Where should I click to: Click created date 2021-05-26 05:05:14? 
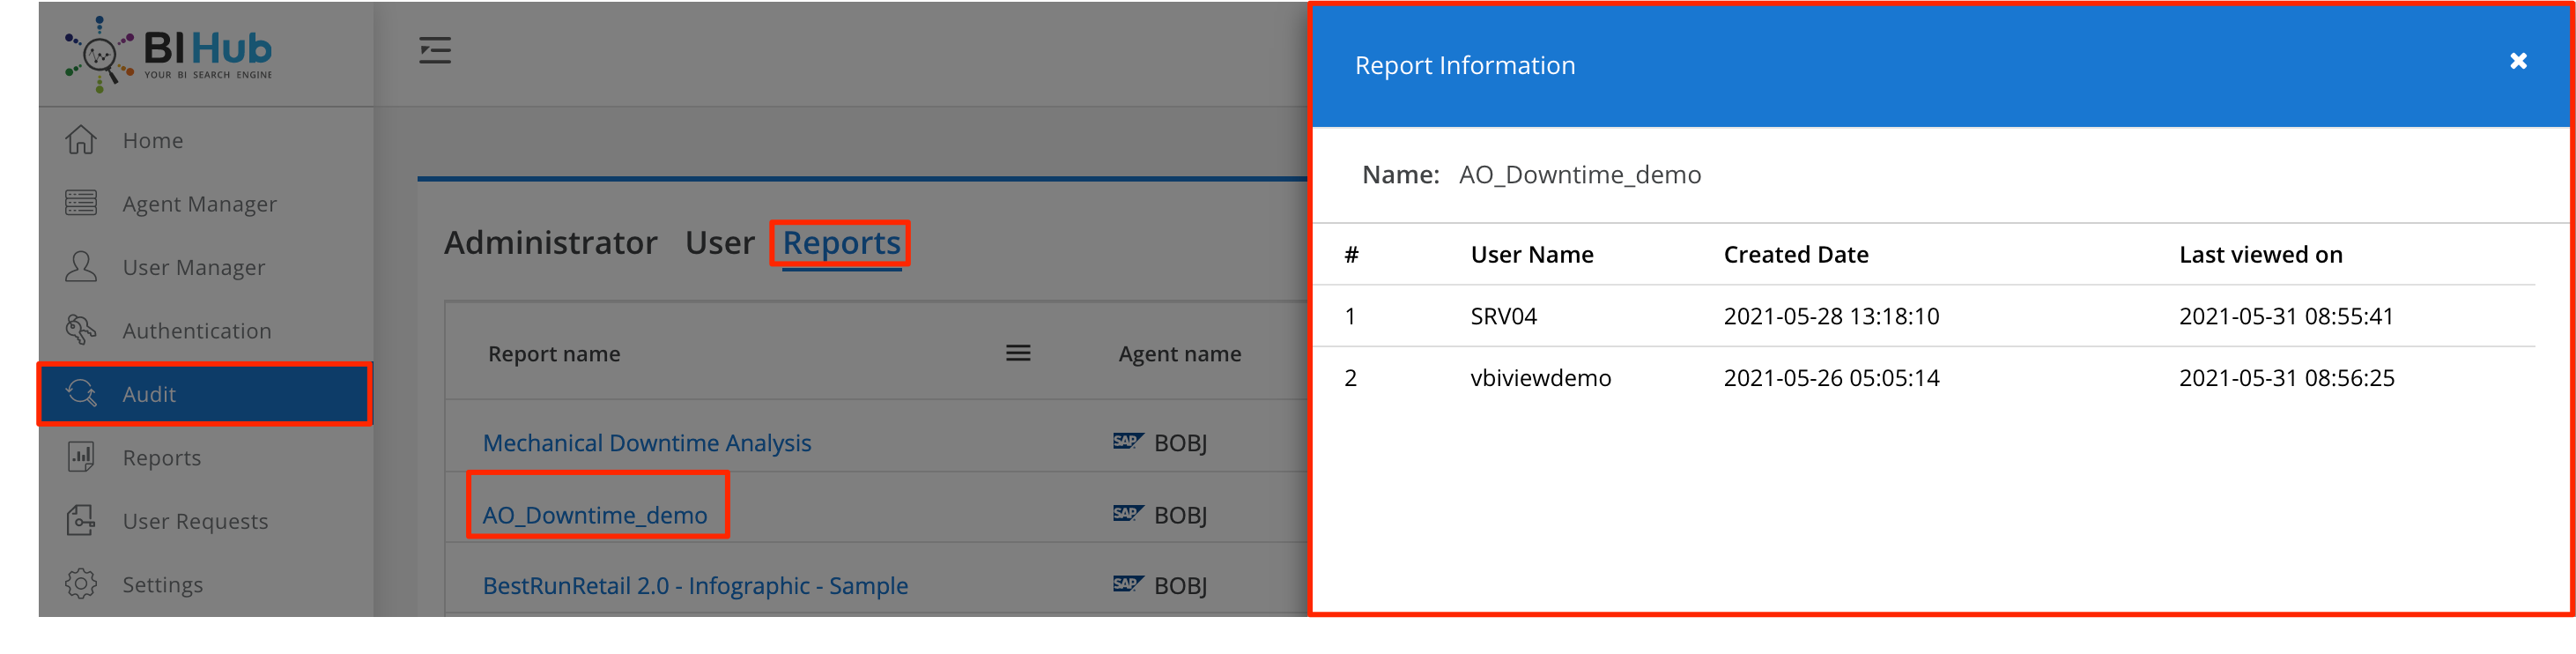coord(1832,378)
